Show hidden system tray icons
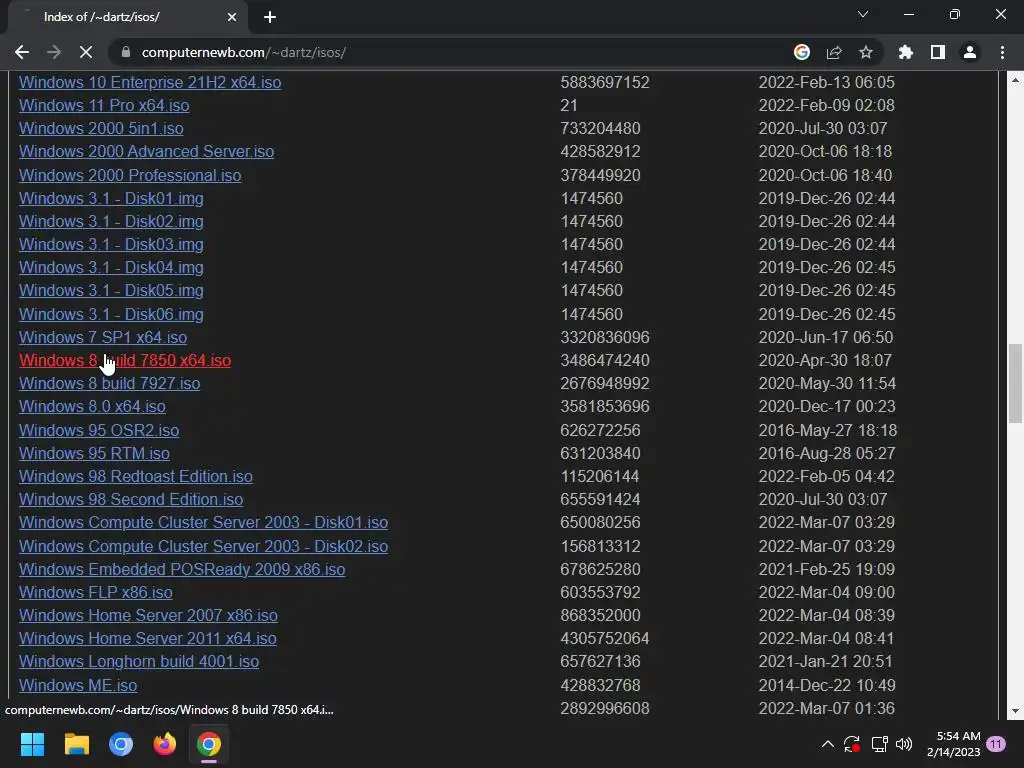 pyautogui.click(x=827, y=744)
